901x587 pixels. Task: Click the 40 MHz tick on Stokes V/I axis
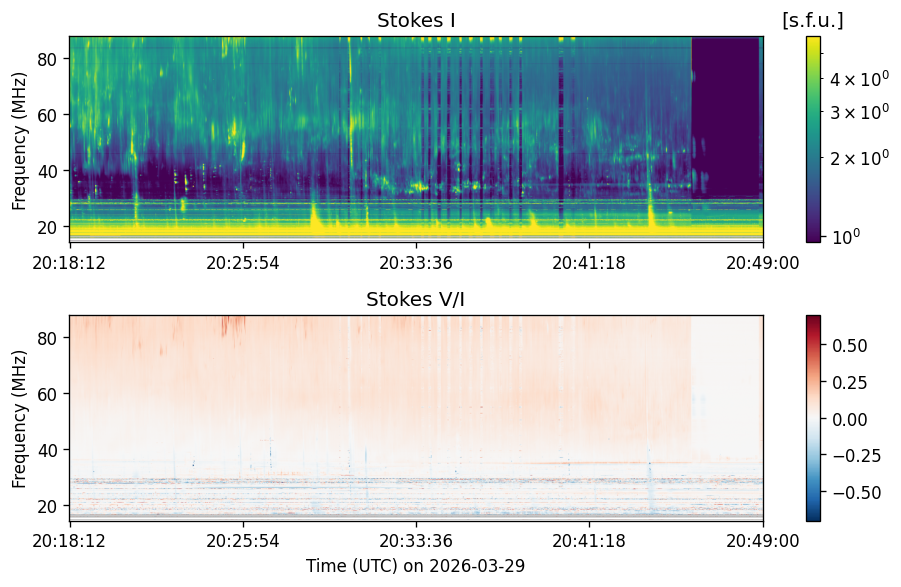48,450
